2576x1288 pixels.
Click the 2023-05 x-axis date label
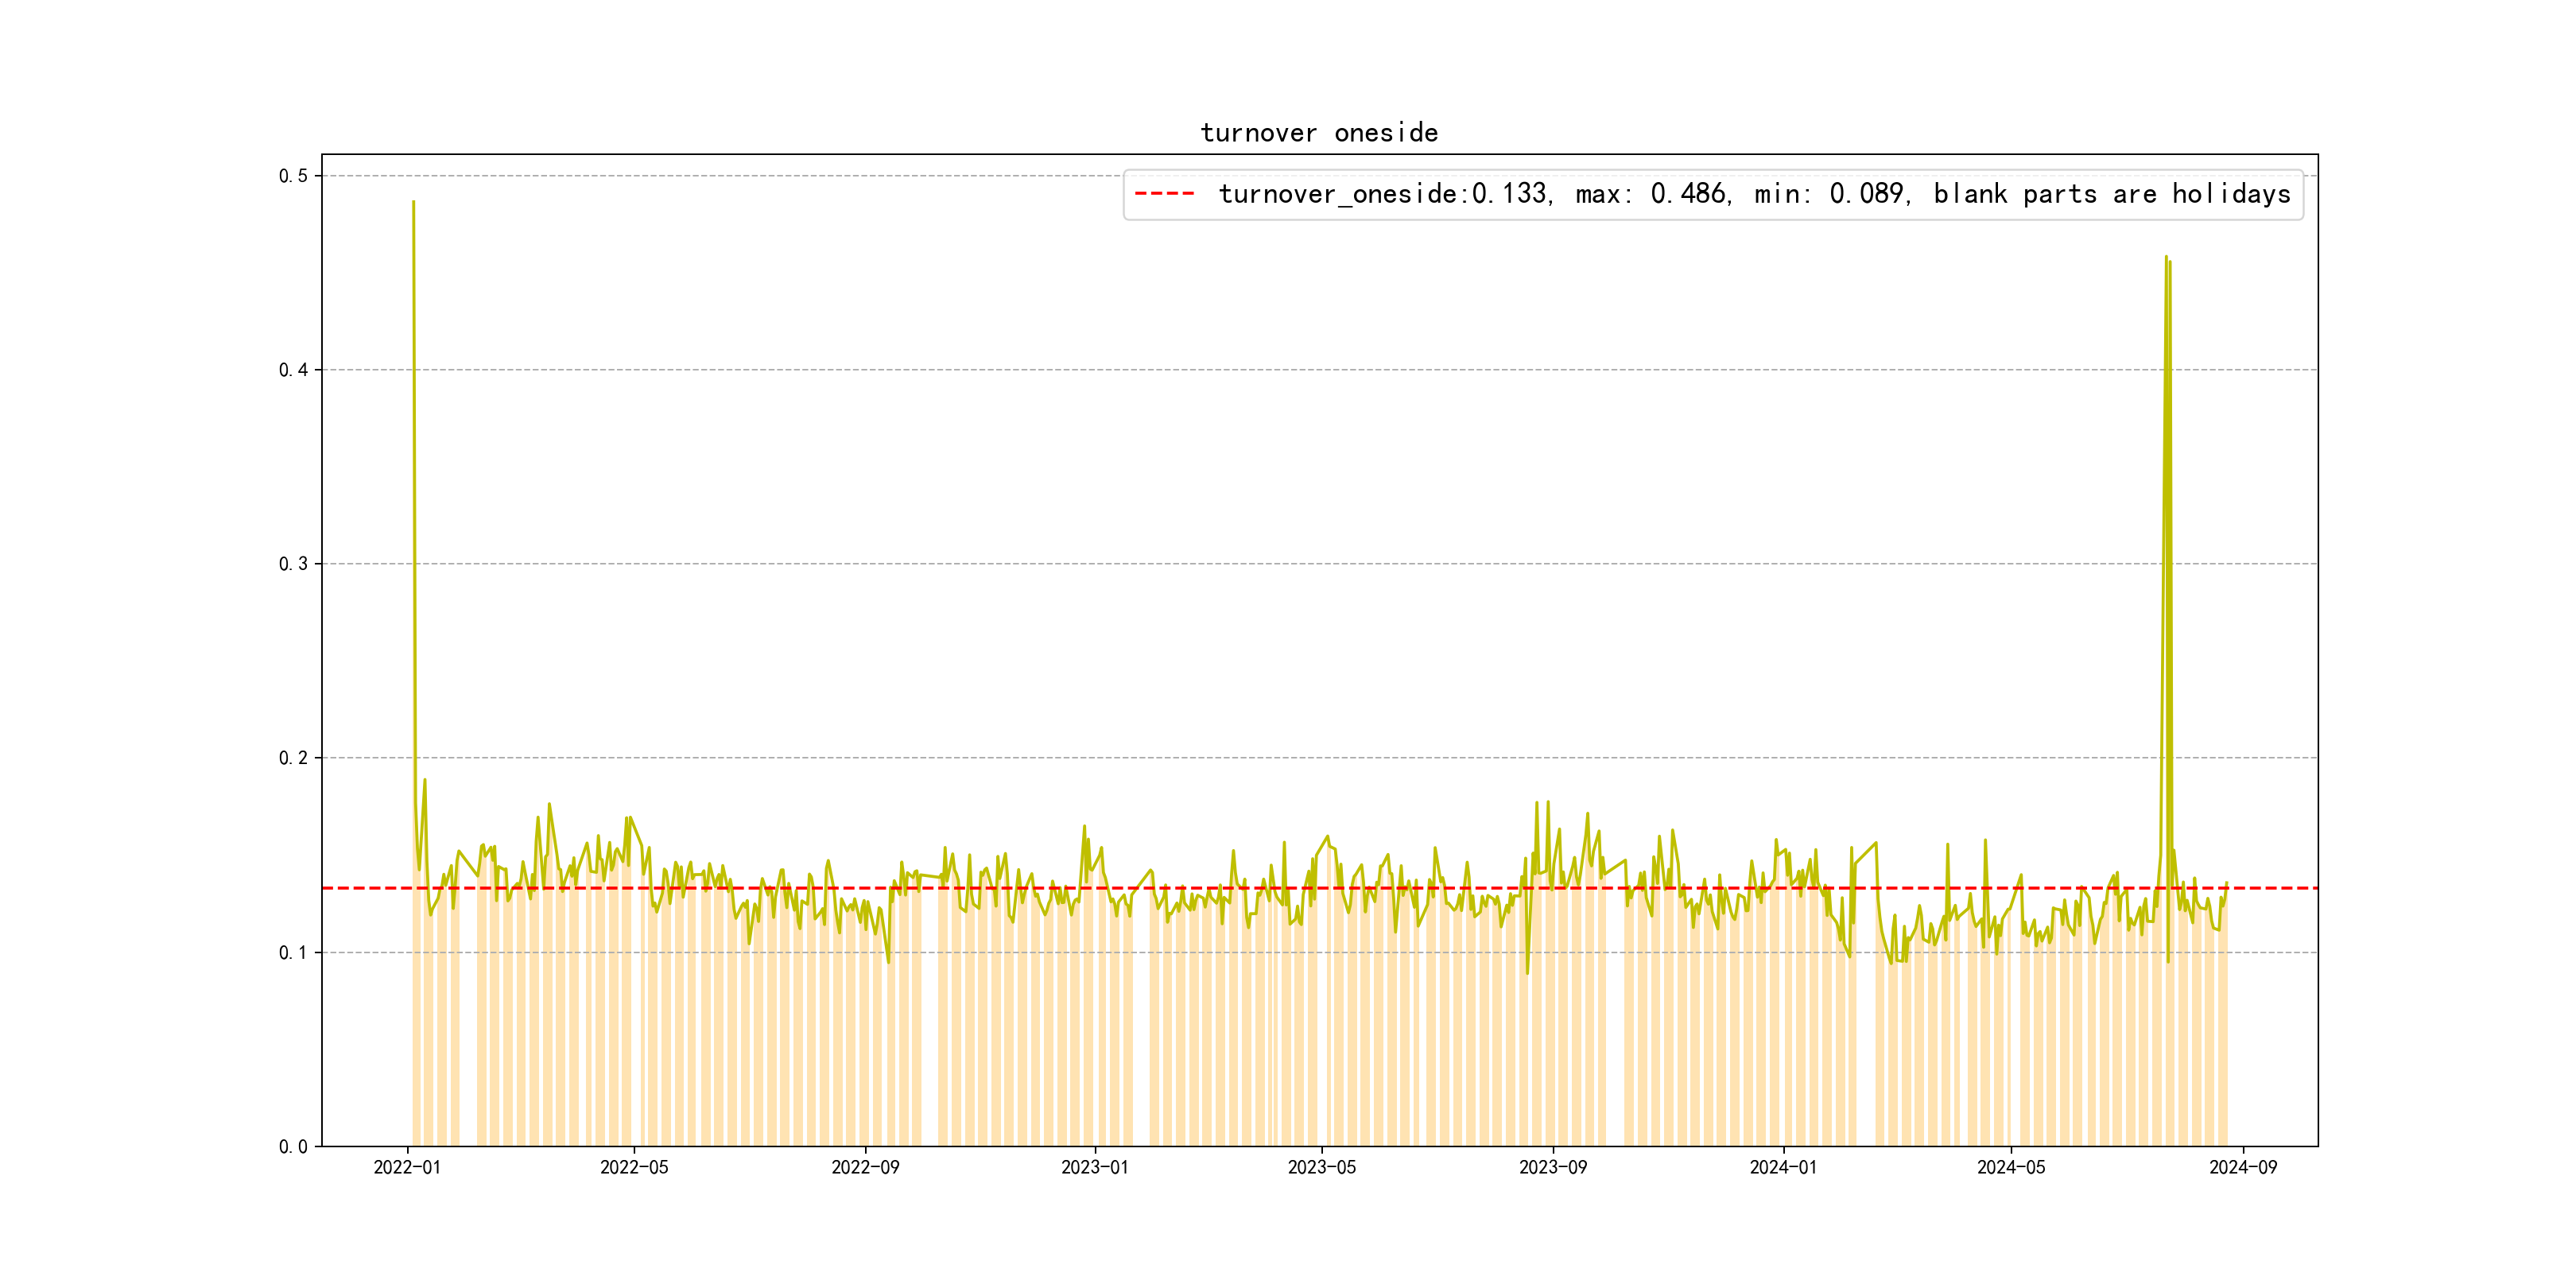tap(1322, 1168)
